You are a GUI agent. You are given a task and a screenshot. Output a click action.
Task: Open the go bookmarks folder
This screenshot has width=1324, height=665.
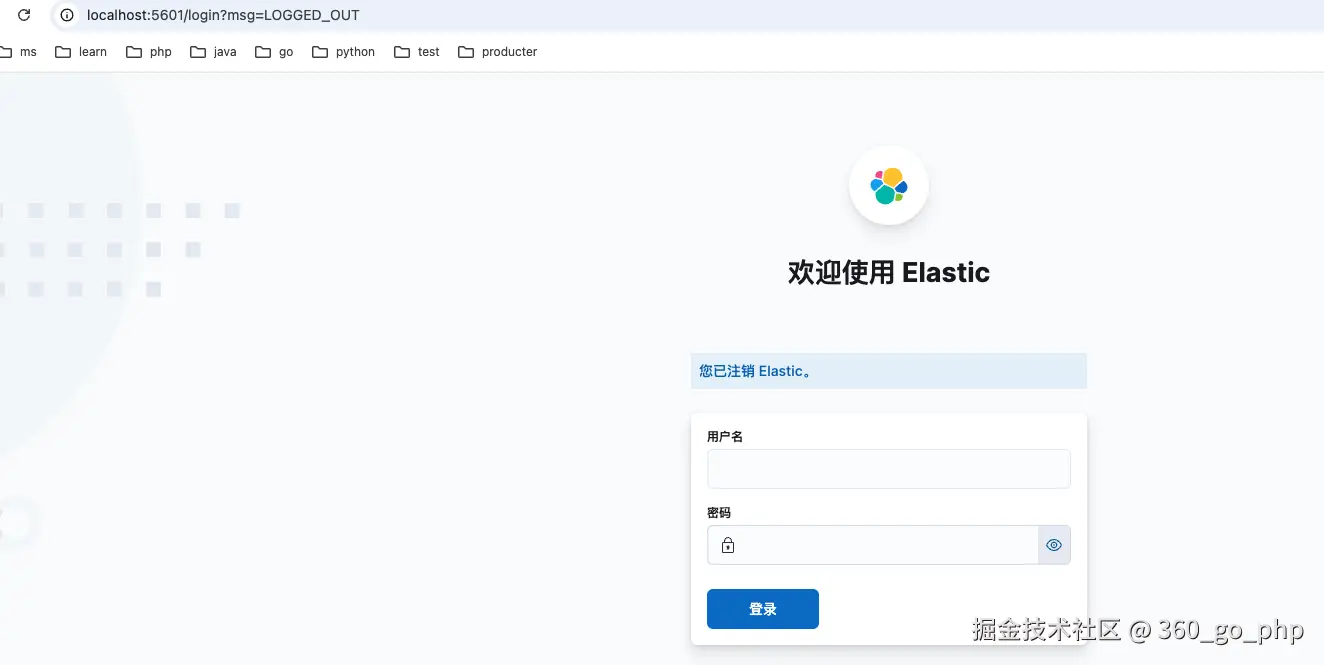pos(274,52)
